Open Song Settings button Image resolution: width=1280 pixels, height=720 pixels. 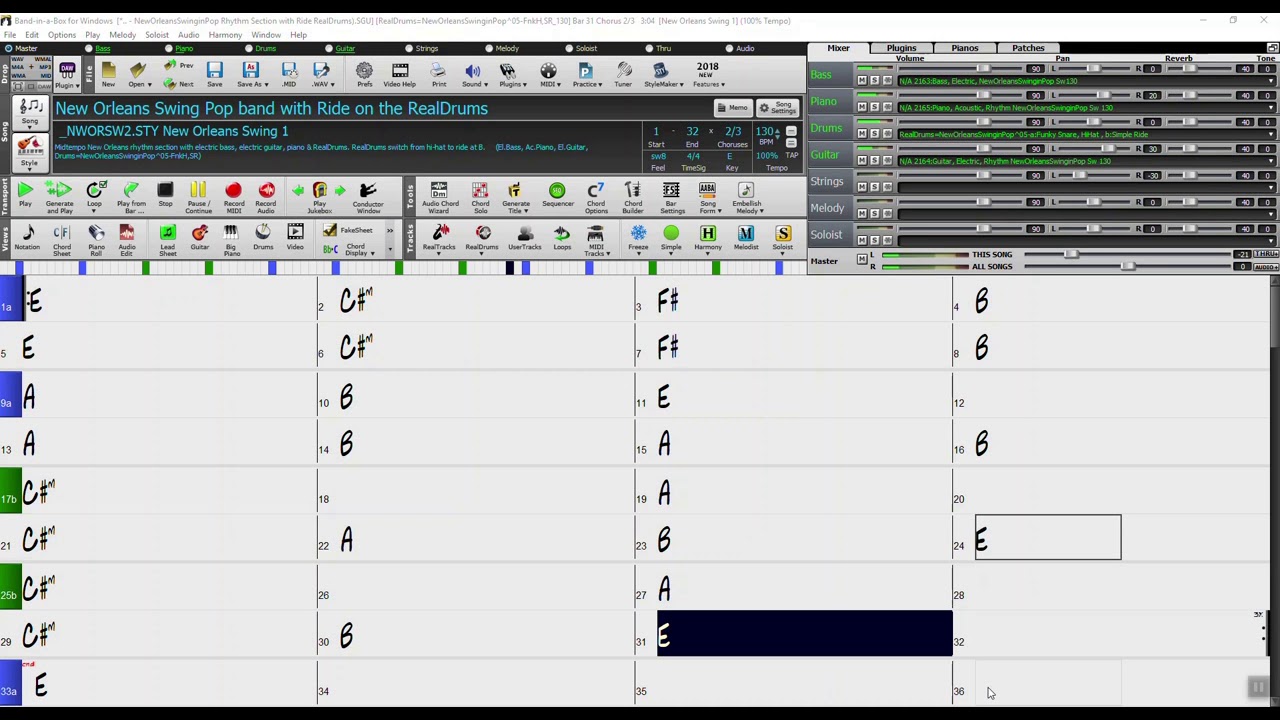coord(776,108)
